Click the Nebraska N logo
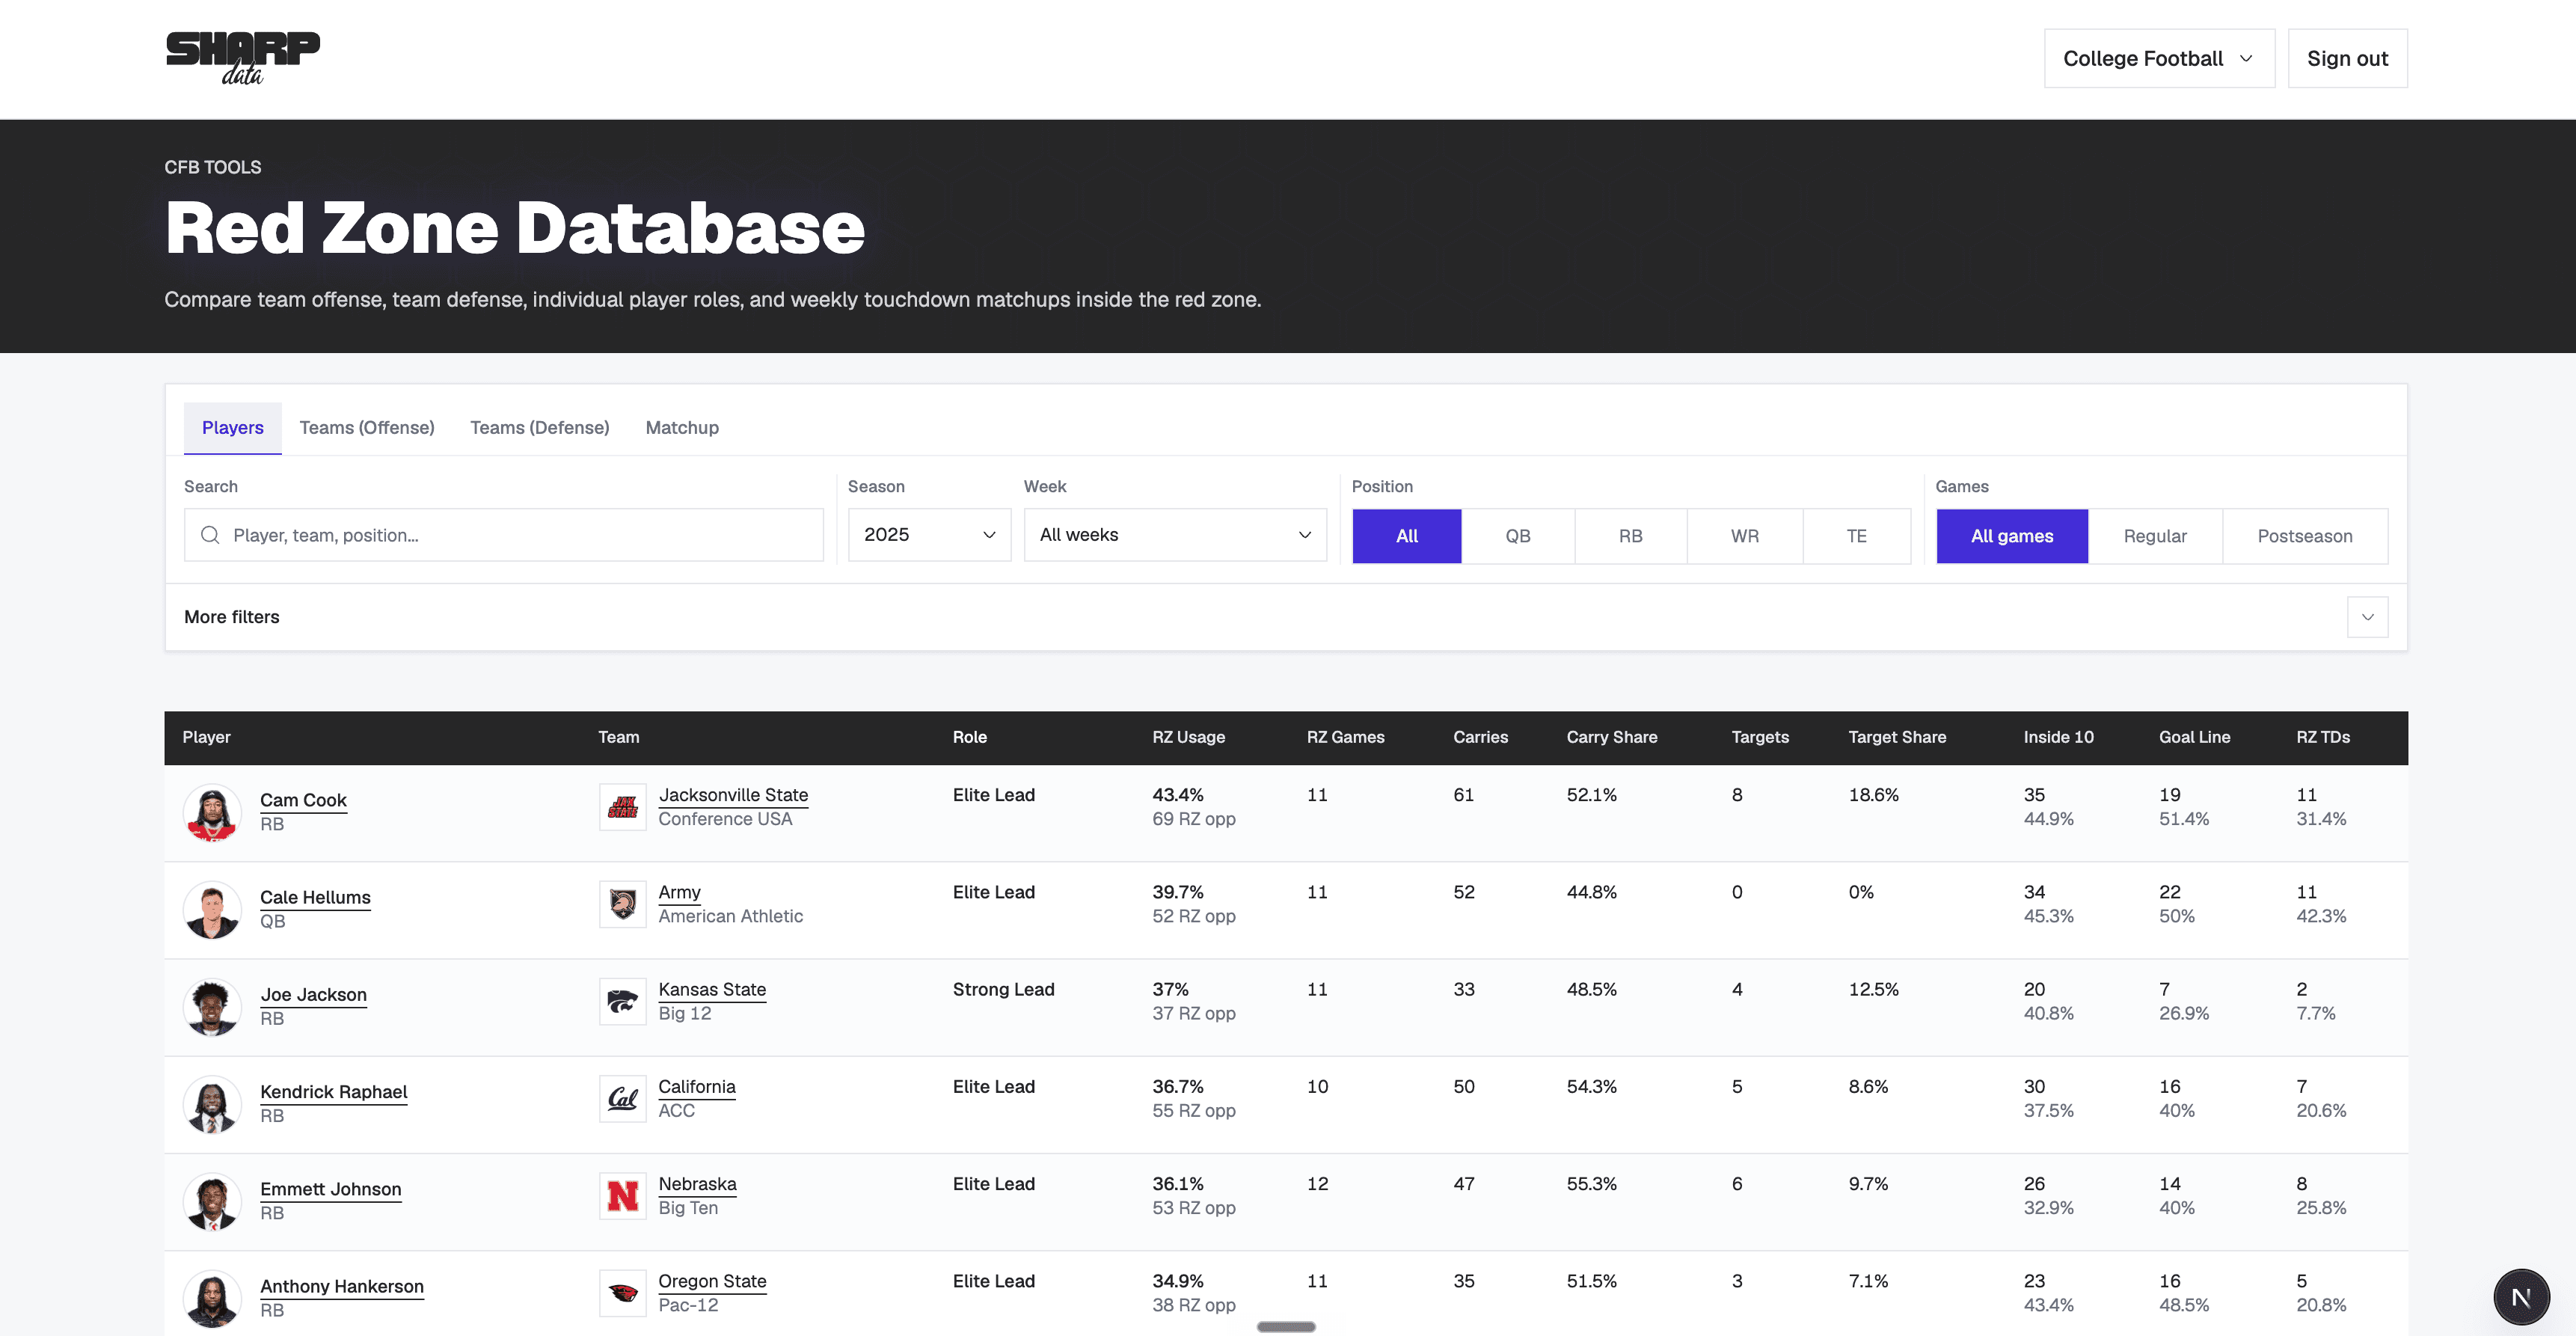Image resolution: width=2576 pixels, height=1336 pixels. pyautogui.click(x=623, y=1195)
